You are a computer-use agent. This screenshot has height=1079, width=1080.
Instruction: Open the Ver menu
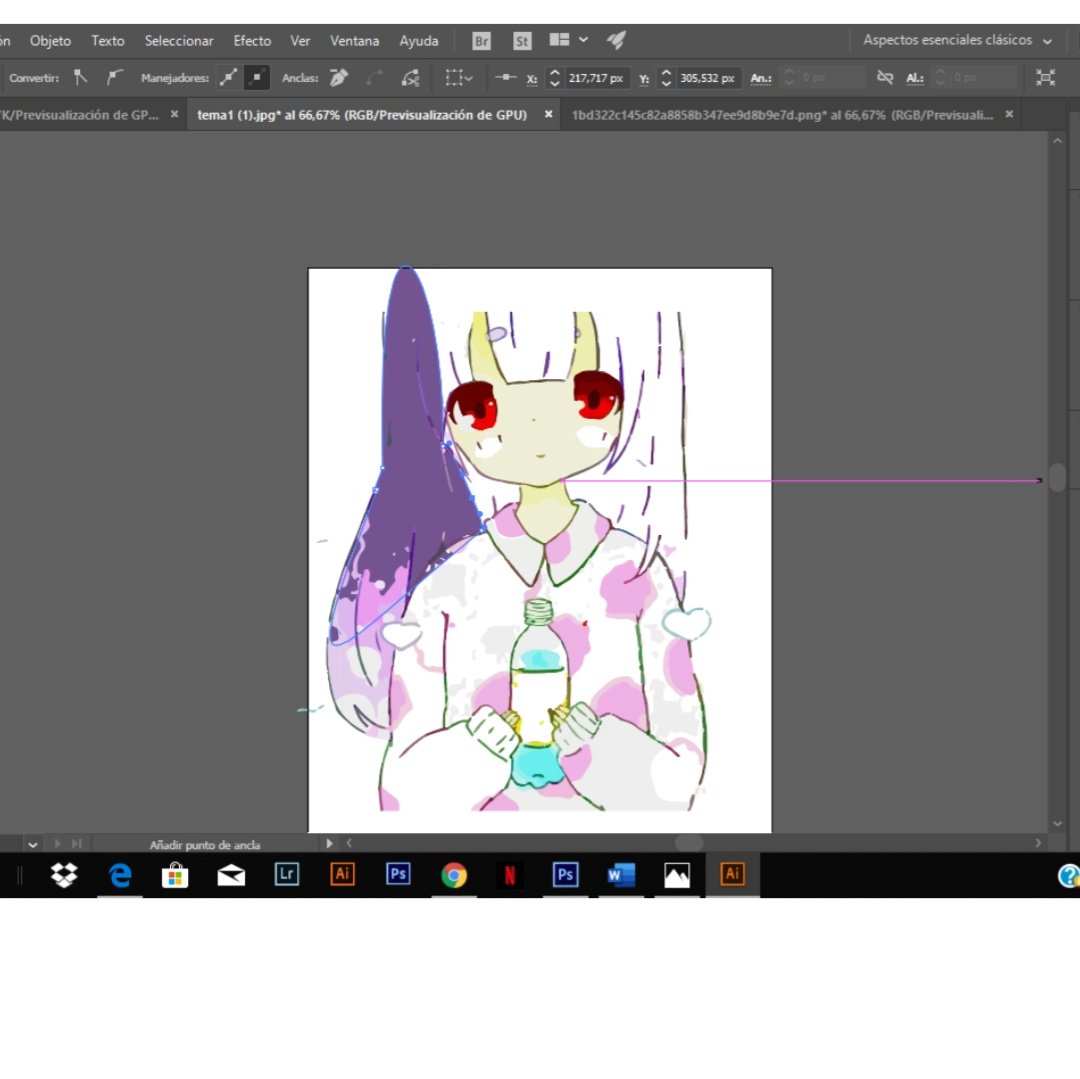point(300,41)
